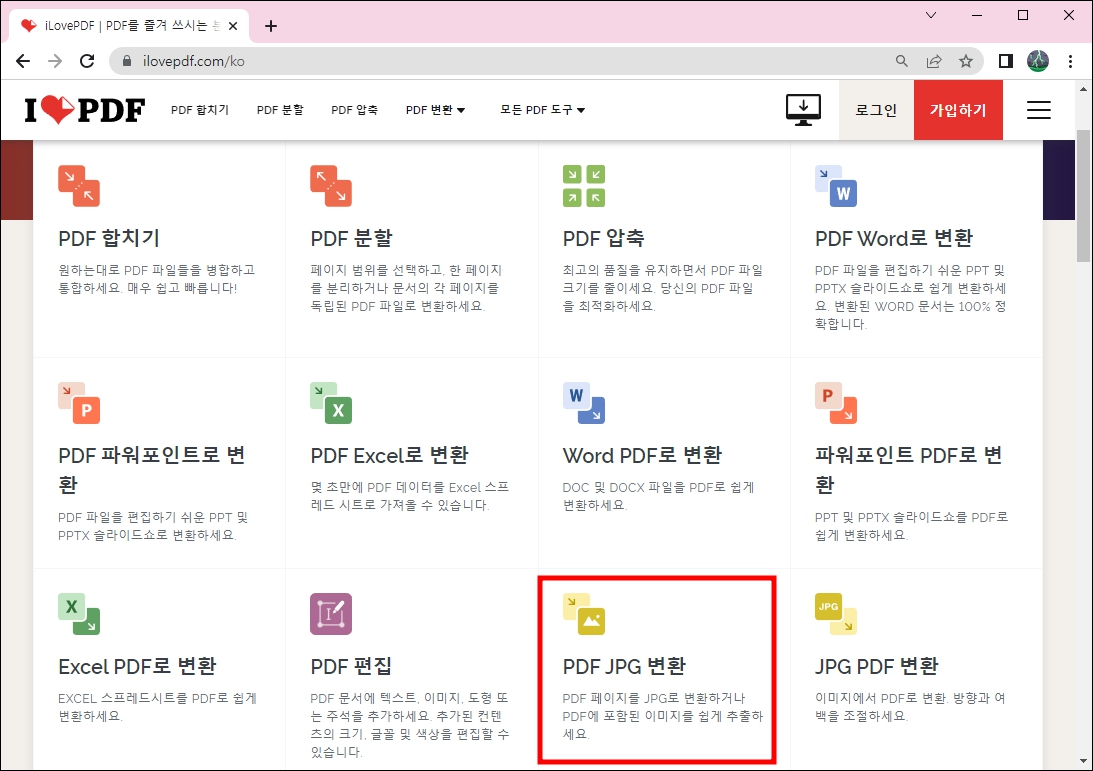Open the green PDF 압축 compress icon

click(583, 186)
